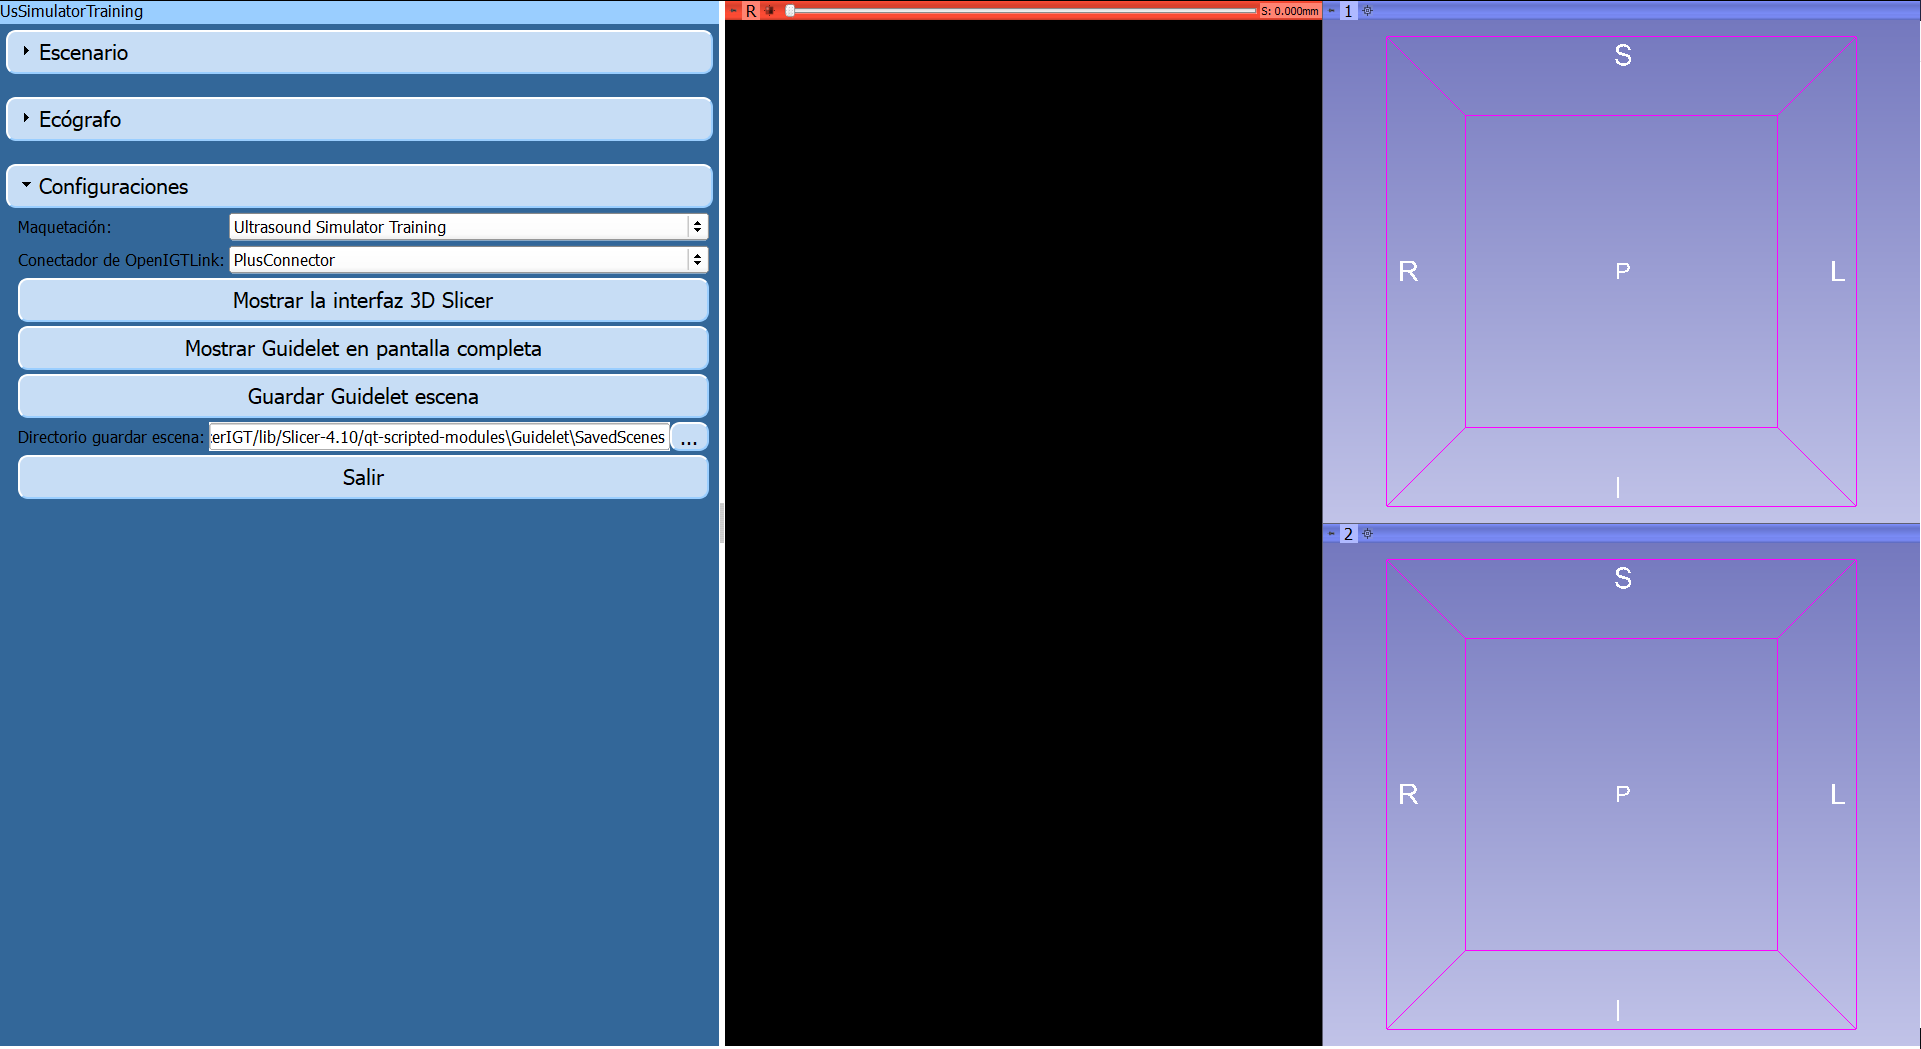Click the pin icon of 3D view 1

[1331, 10]
